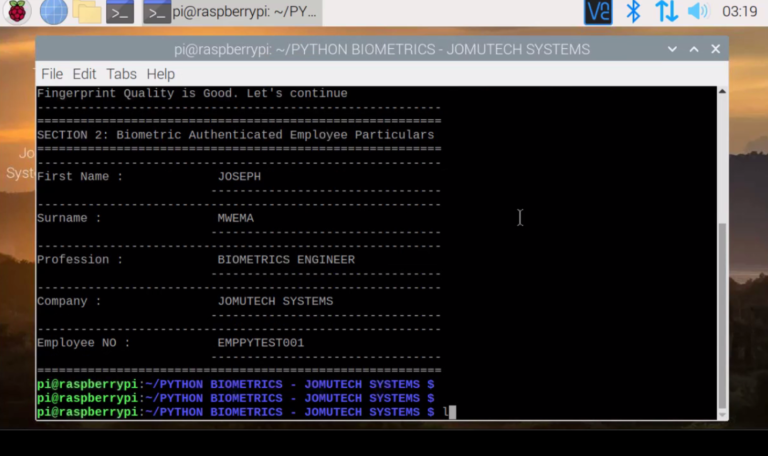Click the 'Surname :' label
Image resolution: width=768 pixels, height=456 pixels.
click(x=69, y=218)
